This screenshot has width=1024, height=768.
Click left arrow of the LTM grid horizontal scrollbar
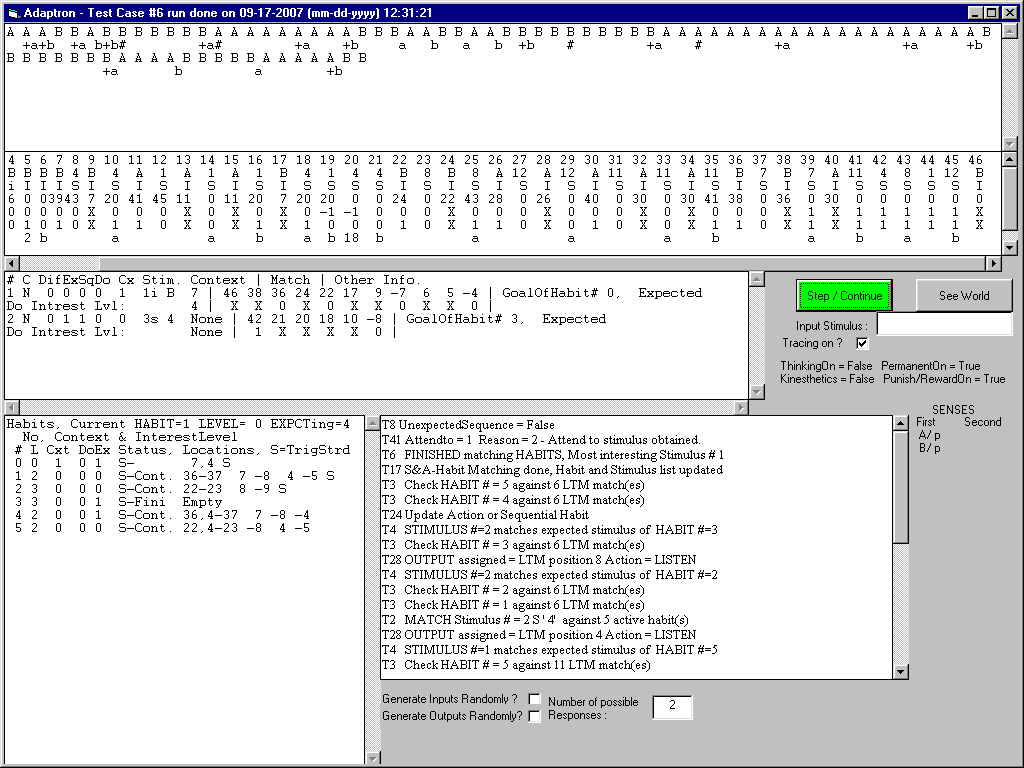pyautogui.click(x=12, y=263)
